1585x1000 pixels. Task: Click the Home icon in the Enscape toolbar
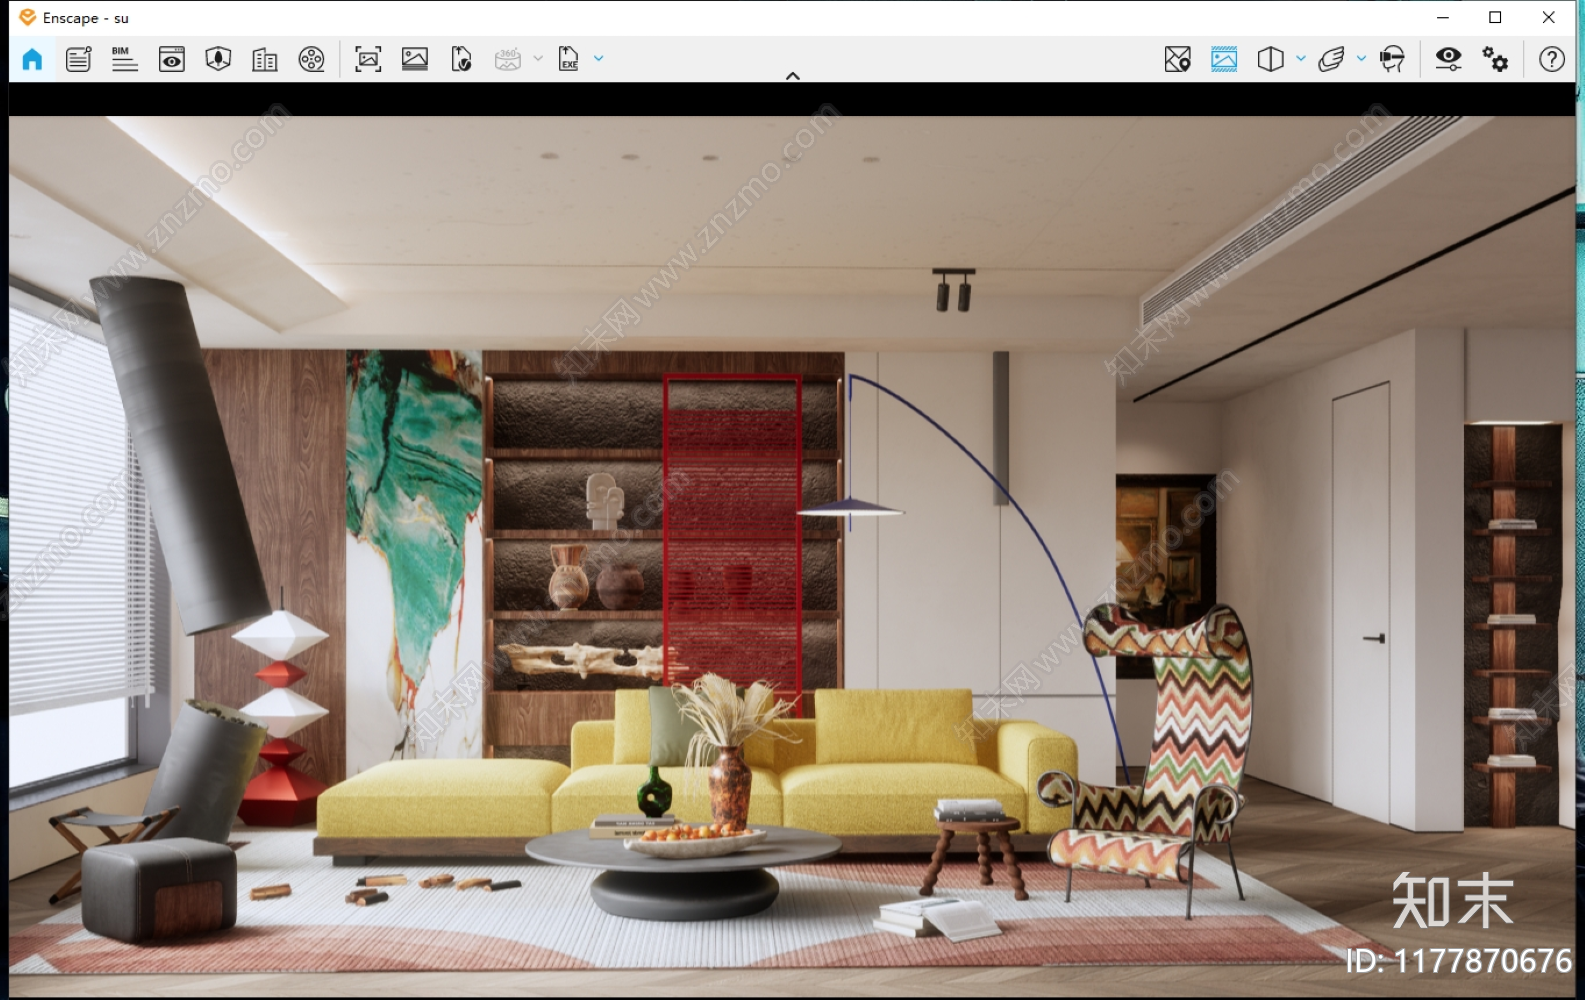32,59
